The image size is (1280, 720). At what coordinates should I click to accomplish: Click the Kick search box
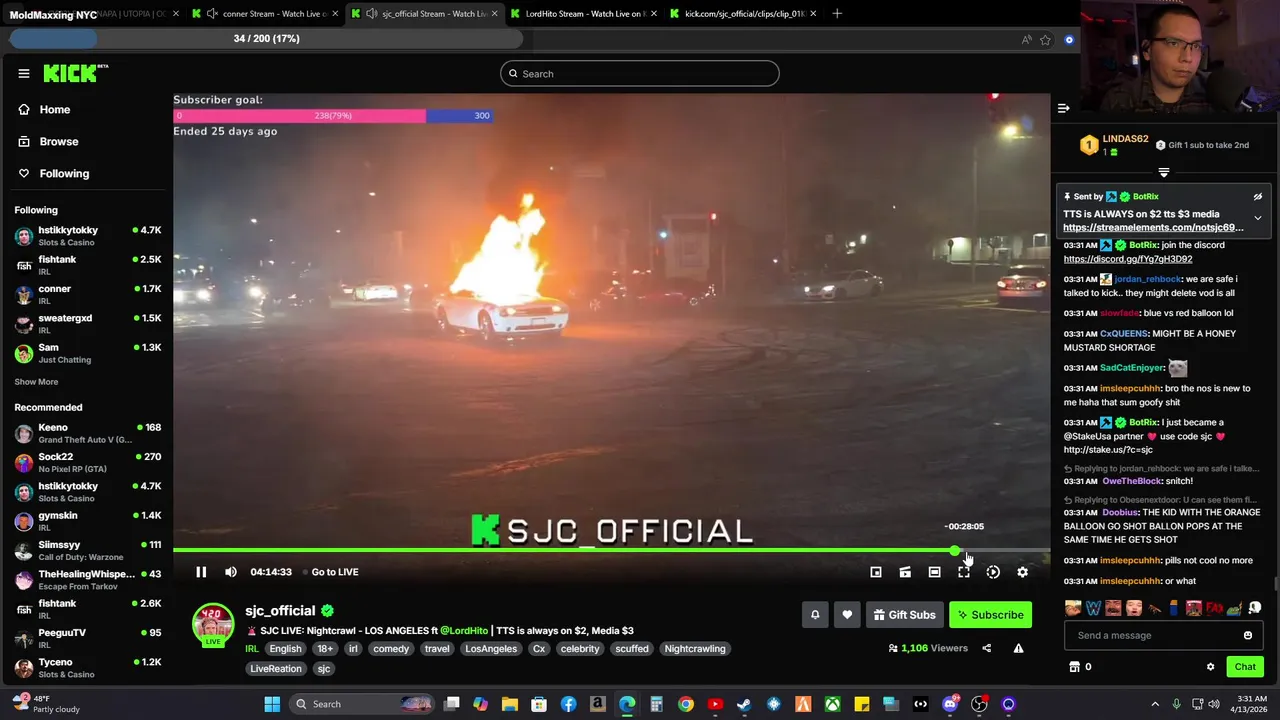640,73
